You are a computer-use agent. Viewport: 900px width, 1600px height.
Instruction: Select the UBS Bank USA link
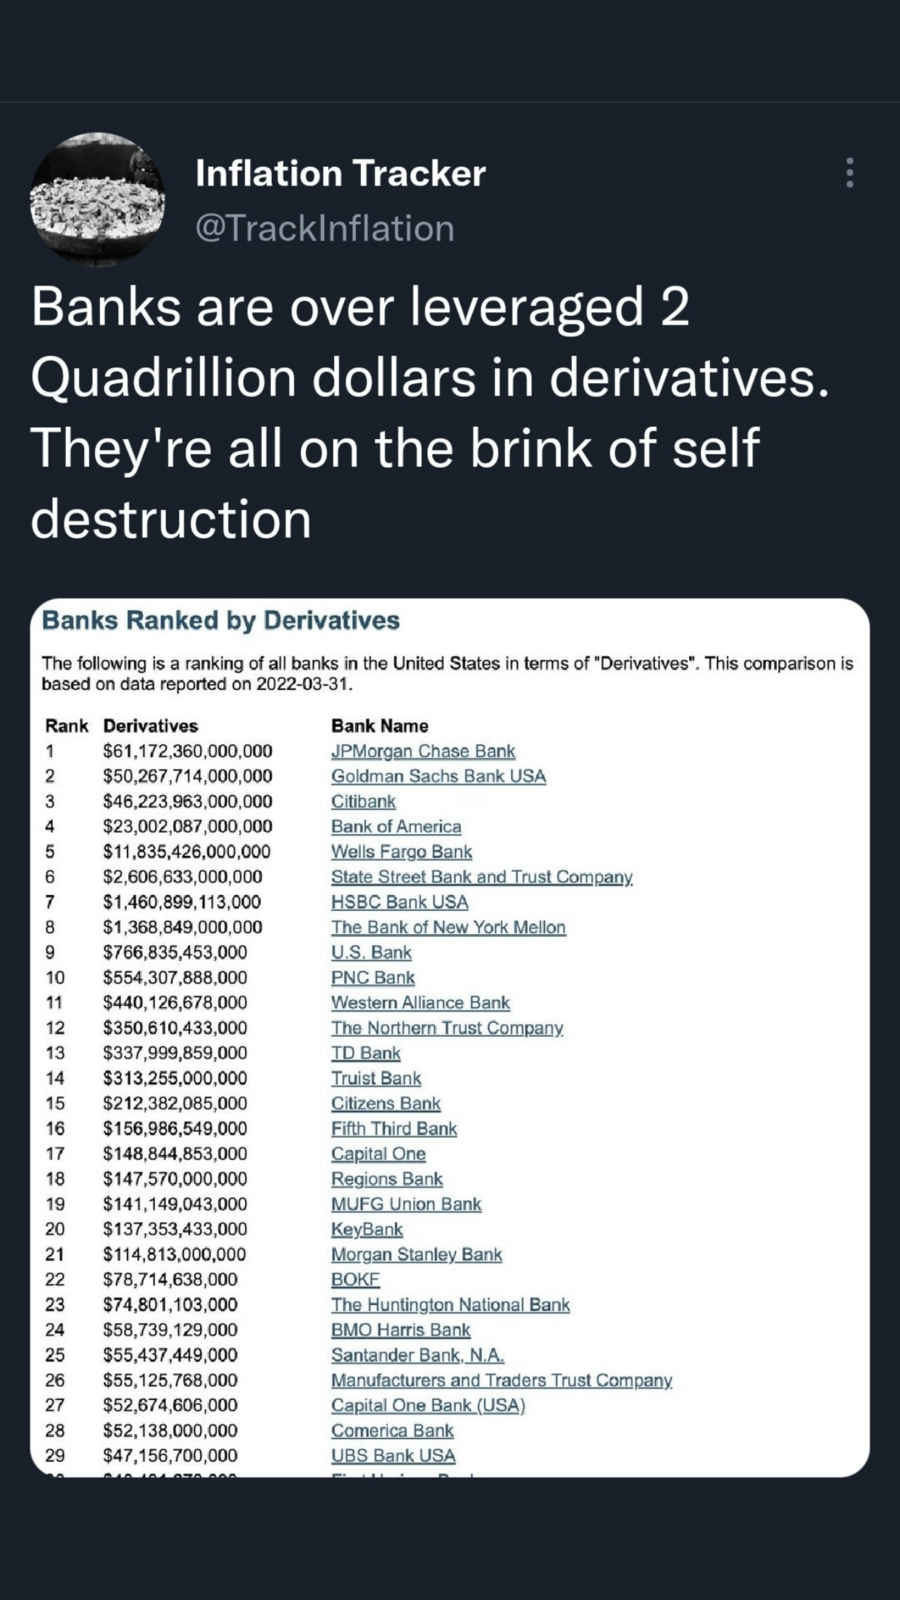393,1455
